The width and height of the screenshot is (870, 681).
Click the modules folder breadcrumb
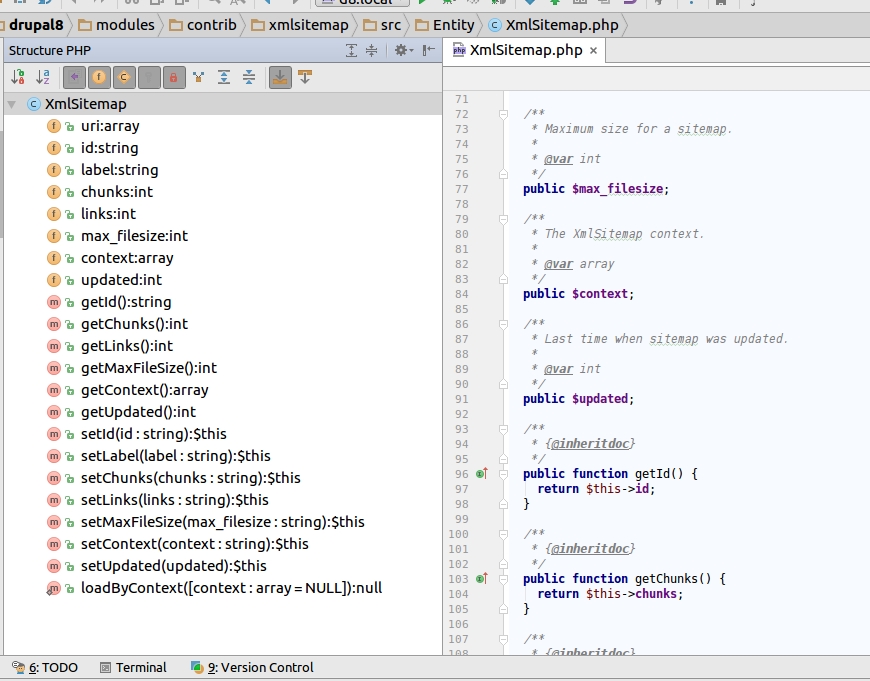[x=117, y=25]
